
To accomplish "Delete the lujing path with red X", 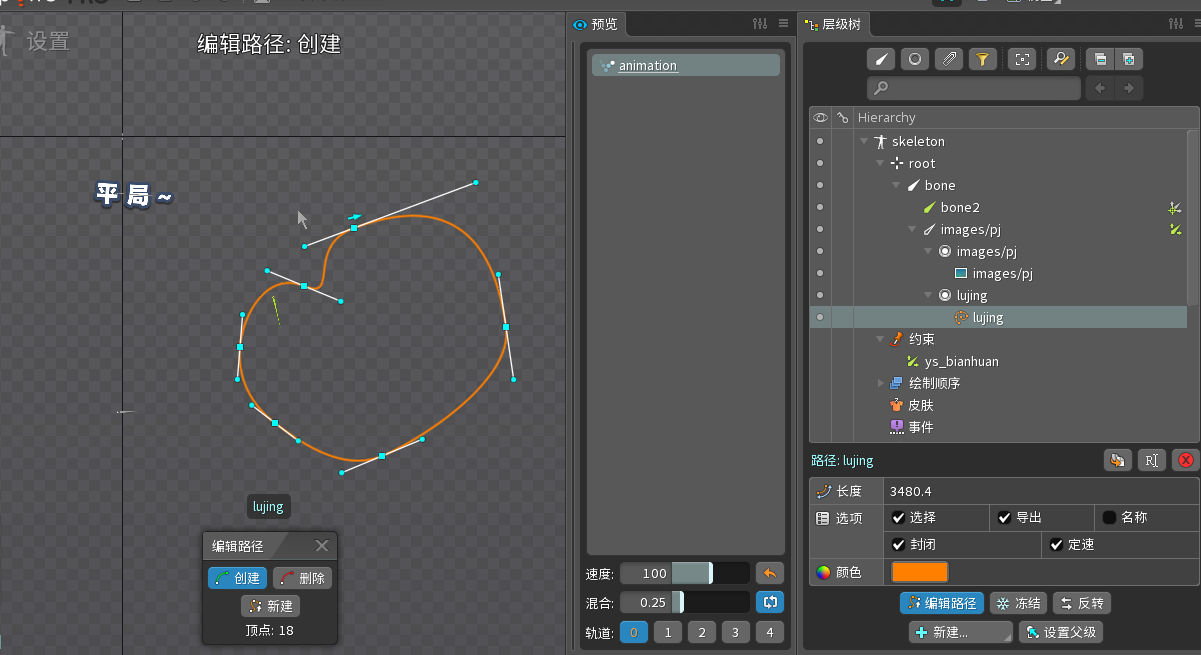I will point(1186,460).
